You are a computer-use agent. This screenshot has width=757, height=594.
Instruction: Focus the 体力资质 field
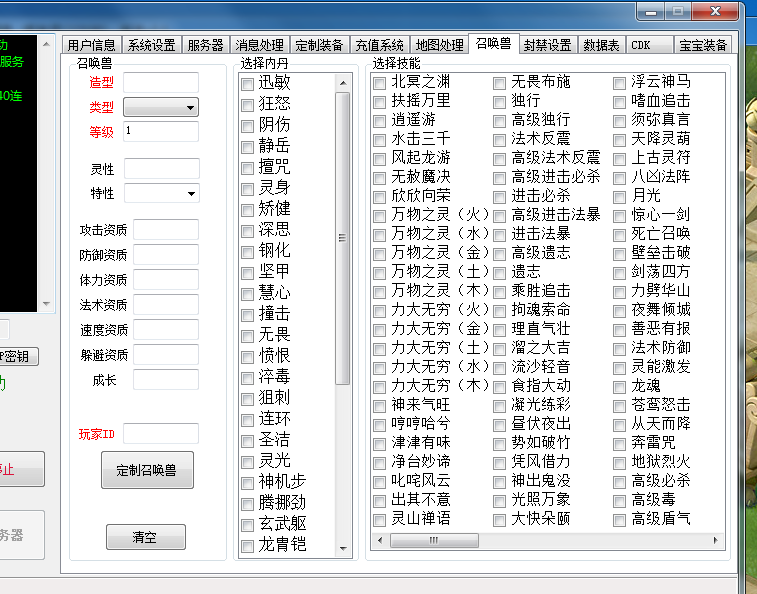[x=166, y=280]
